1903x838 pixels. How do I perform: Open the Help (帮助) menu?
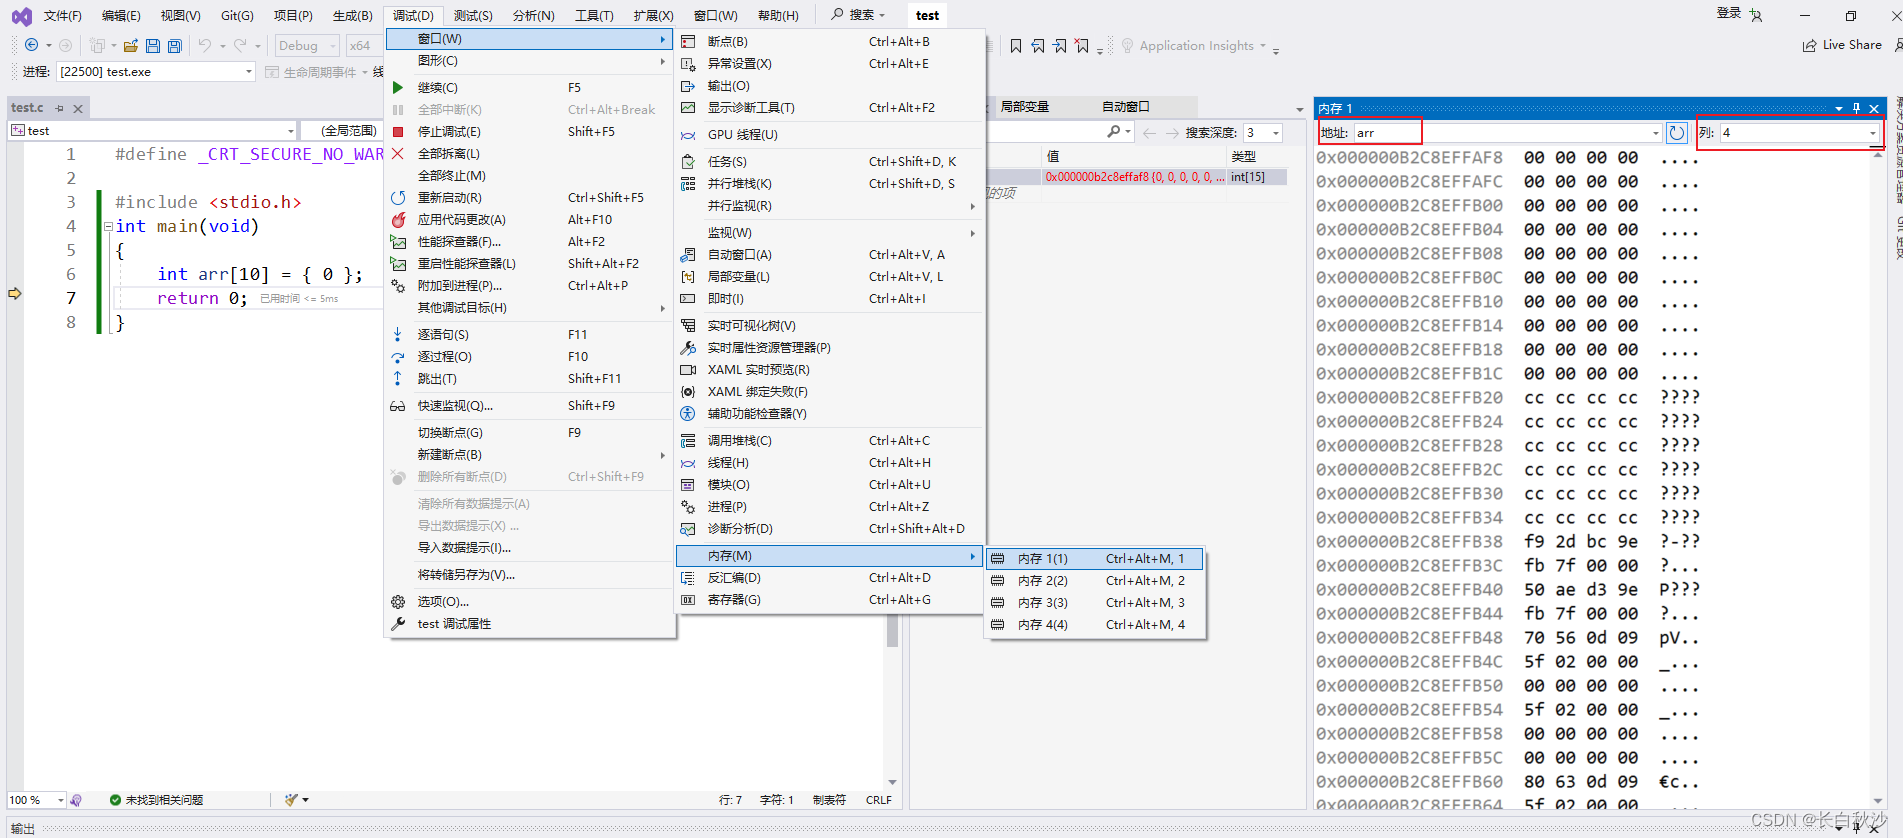click(x=778, y=15)
